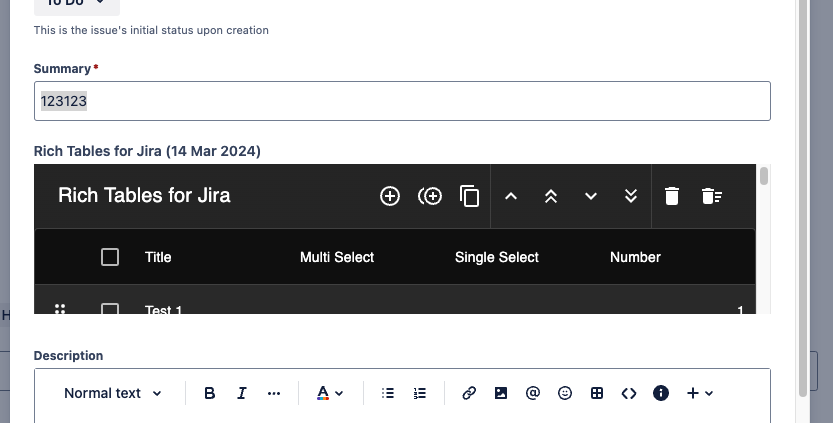Click the Multi Select column header

[337, 257]
